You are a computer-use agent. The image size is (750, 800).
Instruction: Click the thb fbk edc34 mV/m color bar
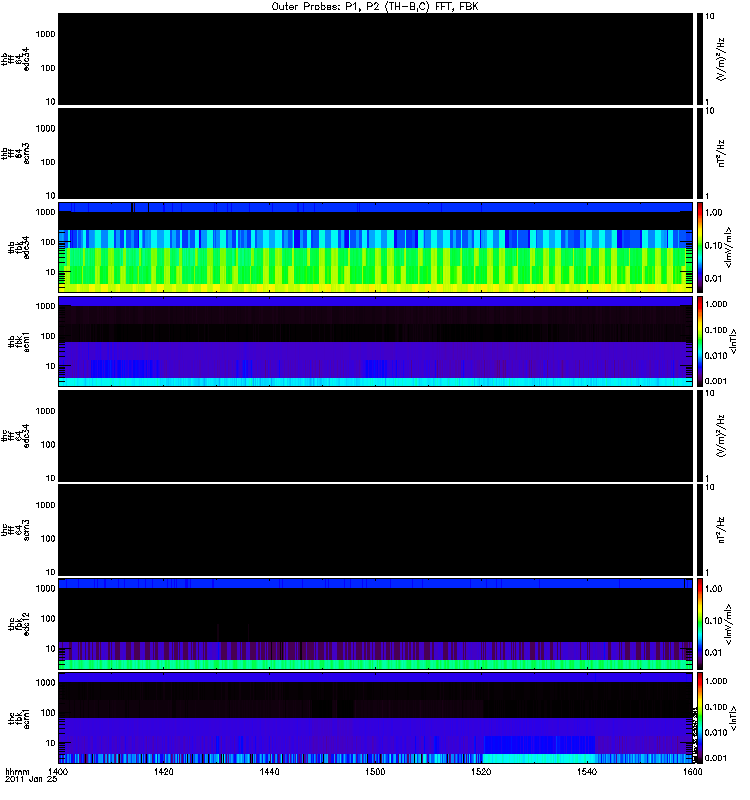tap(700, 247)
